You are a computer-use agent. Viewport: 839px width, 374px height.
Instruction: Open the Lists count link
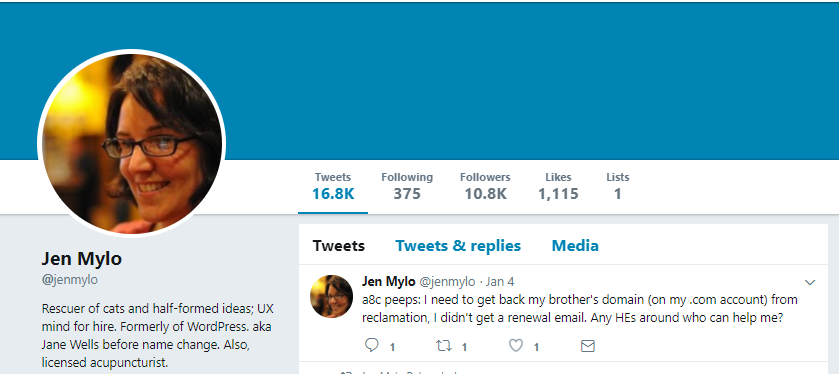point(617,186)
